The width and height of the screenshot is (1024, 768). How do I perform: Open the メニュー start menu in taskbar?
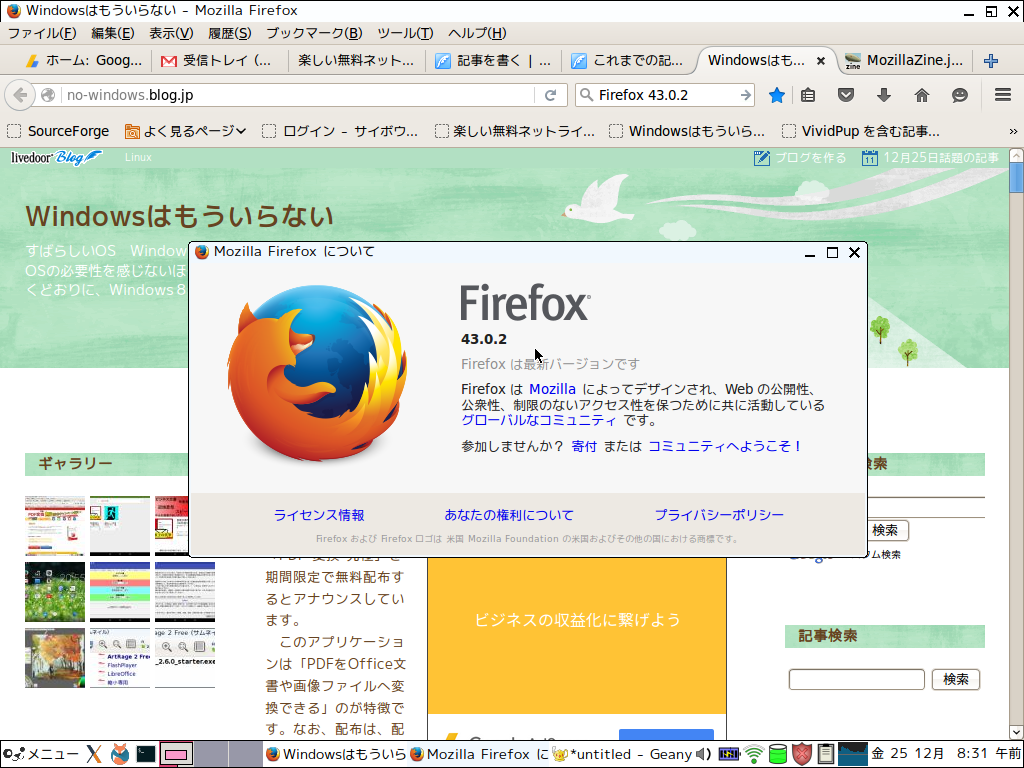(x=42, y=754)
